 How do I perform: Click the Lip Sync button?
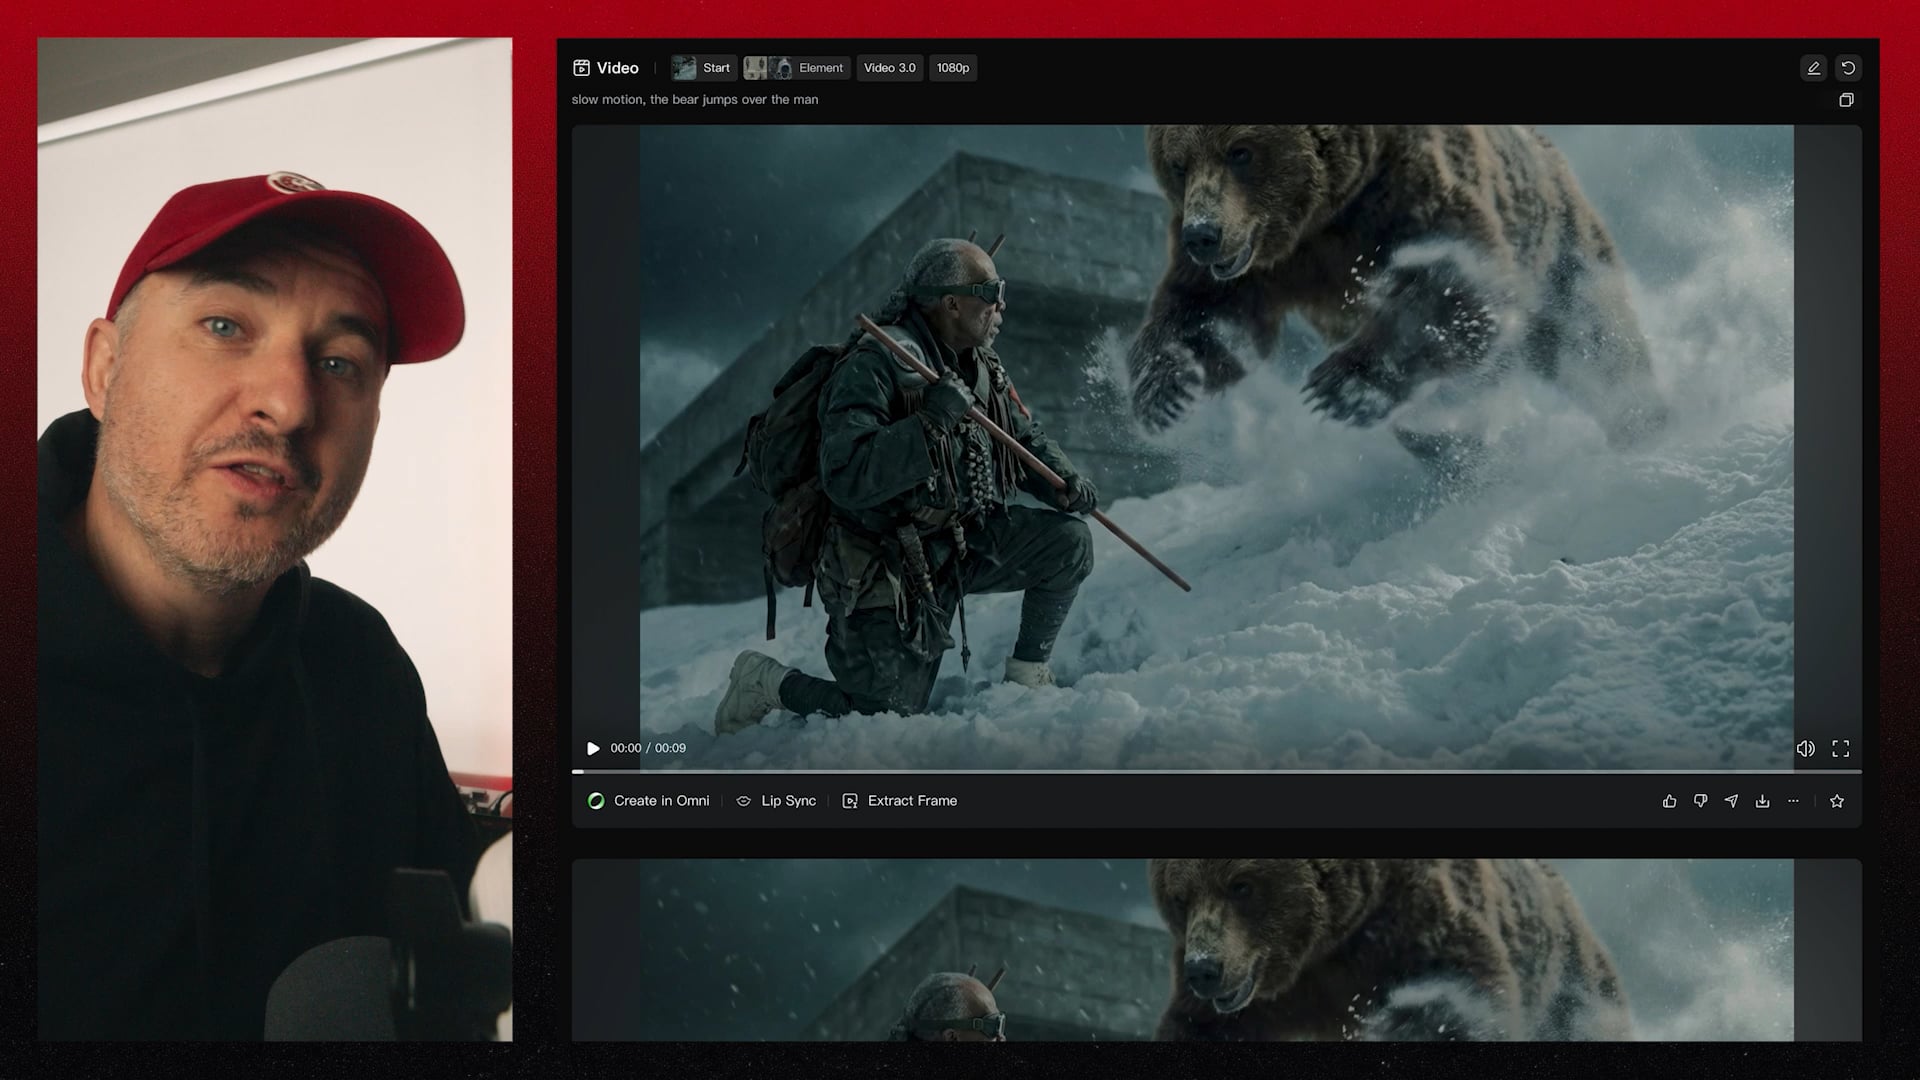point(776,801)
